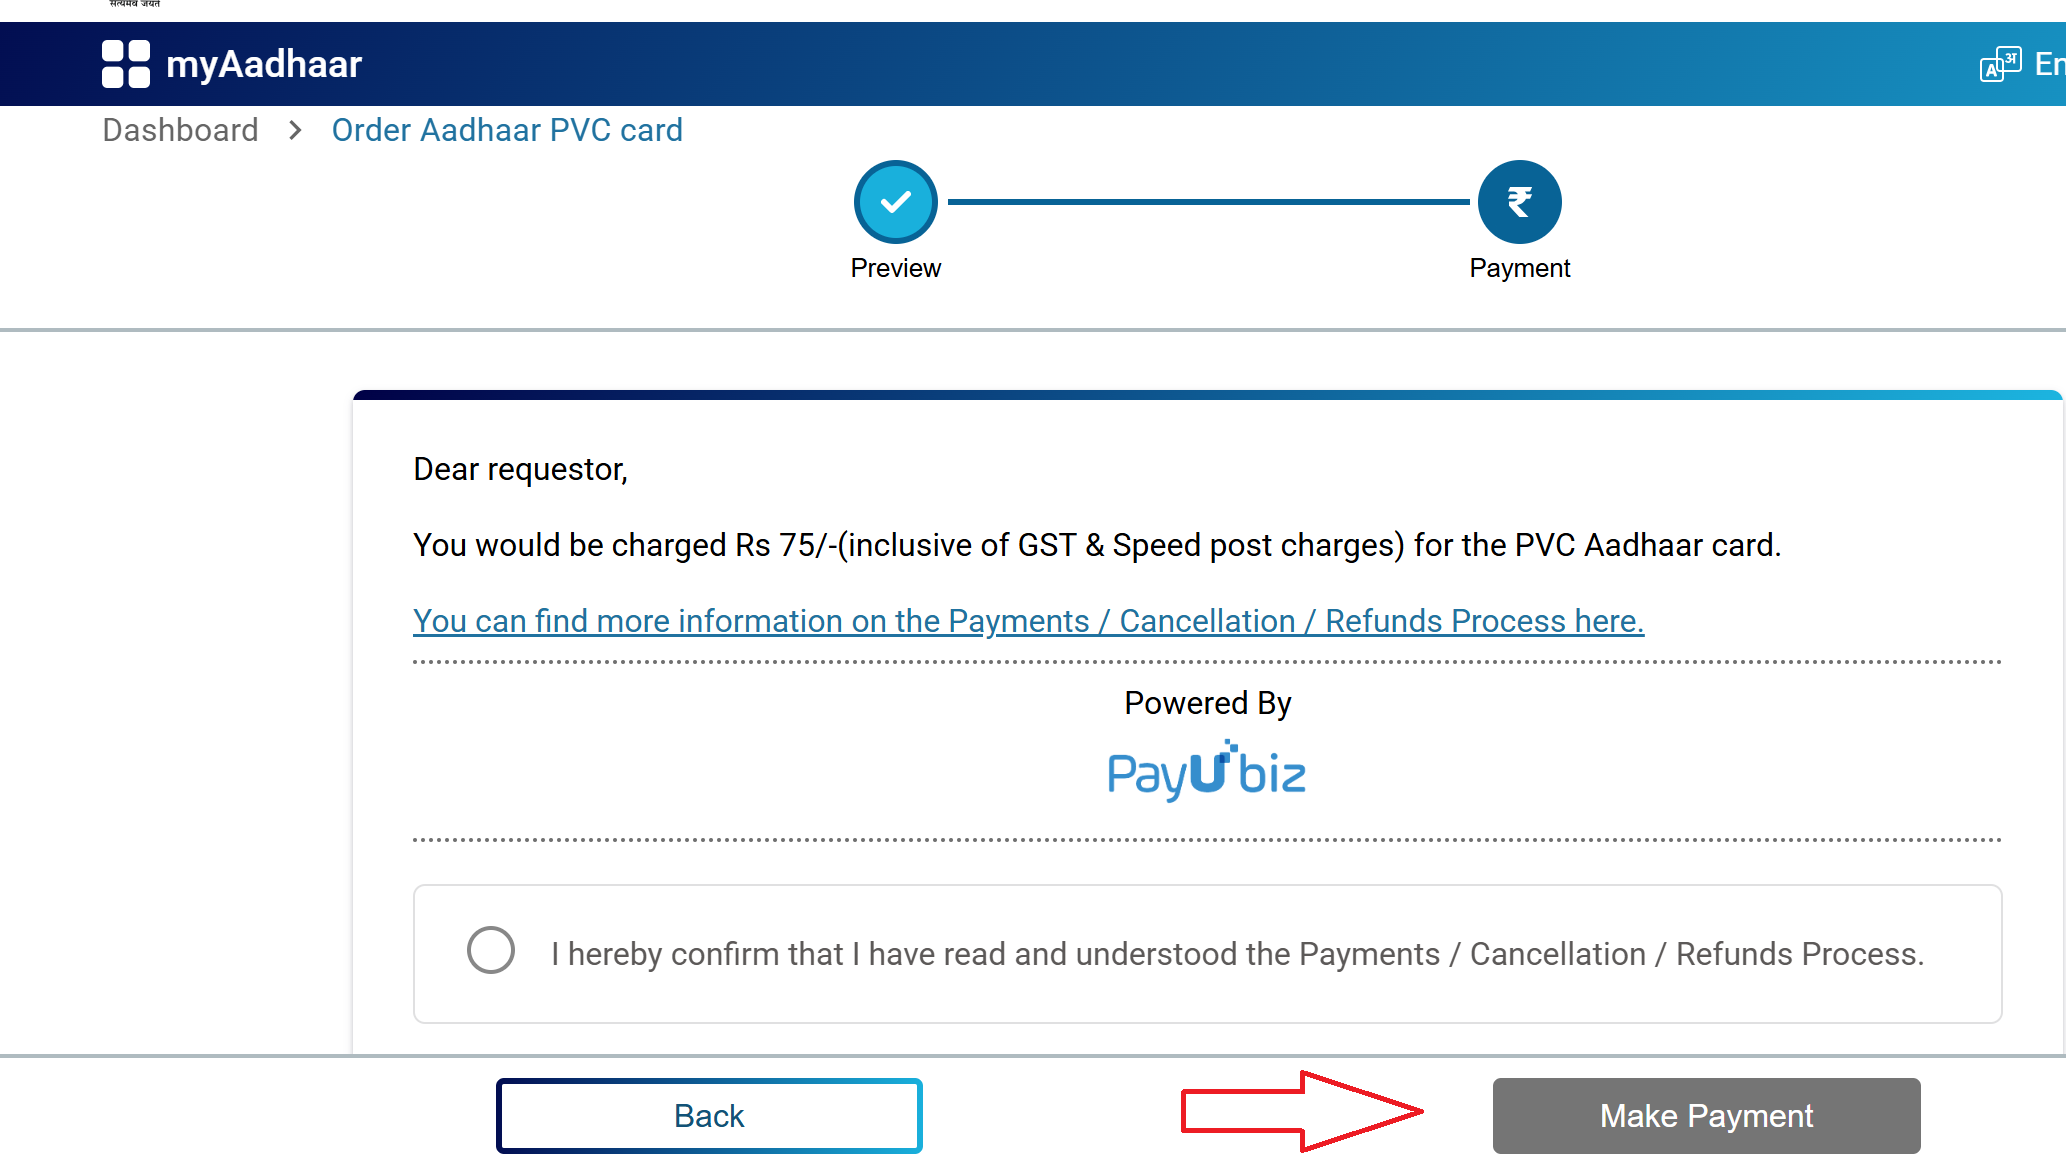Select the confirmation radio button
Screen dimensions: 2066x1171
[x=490, y=951]
